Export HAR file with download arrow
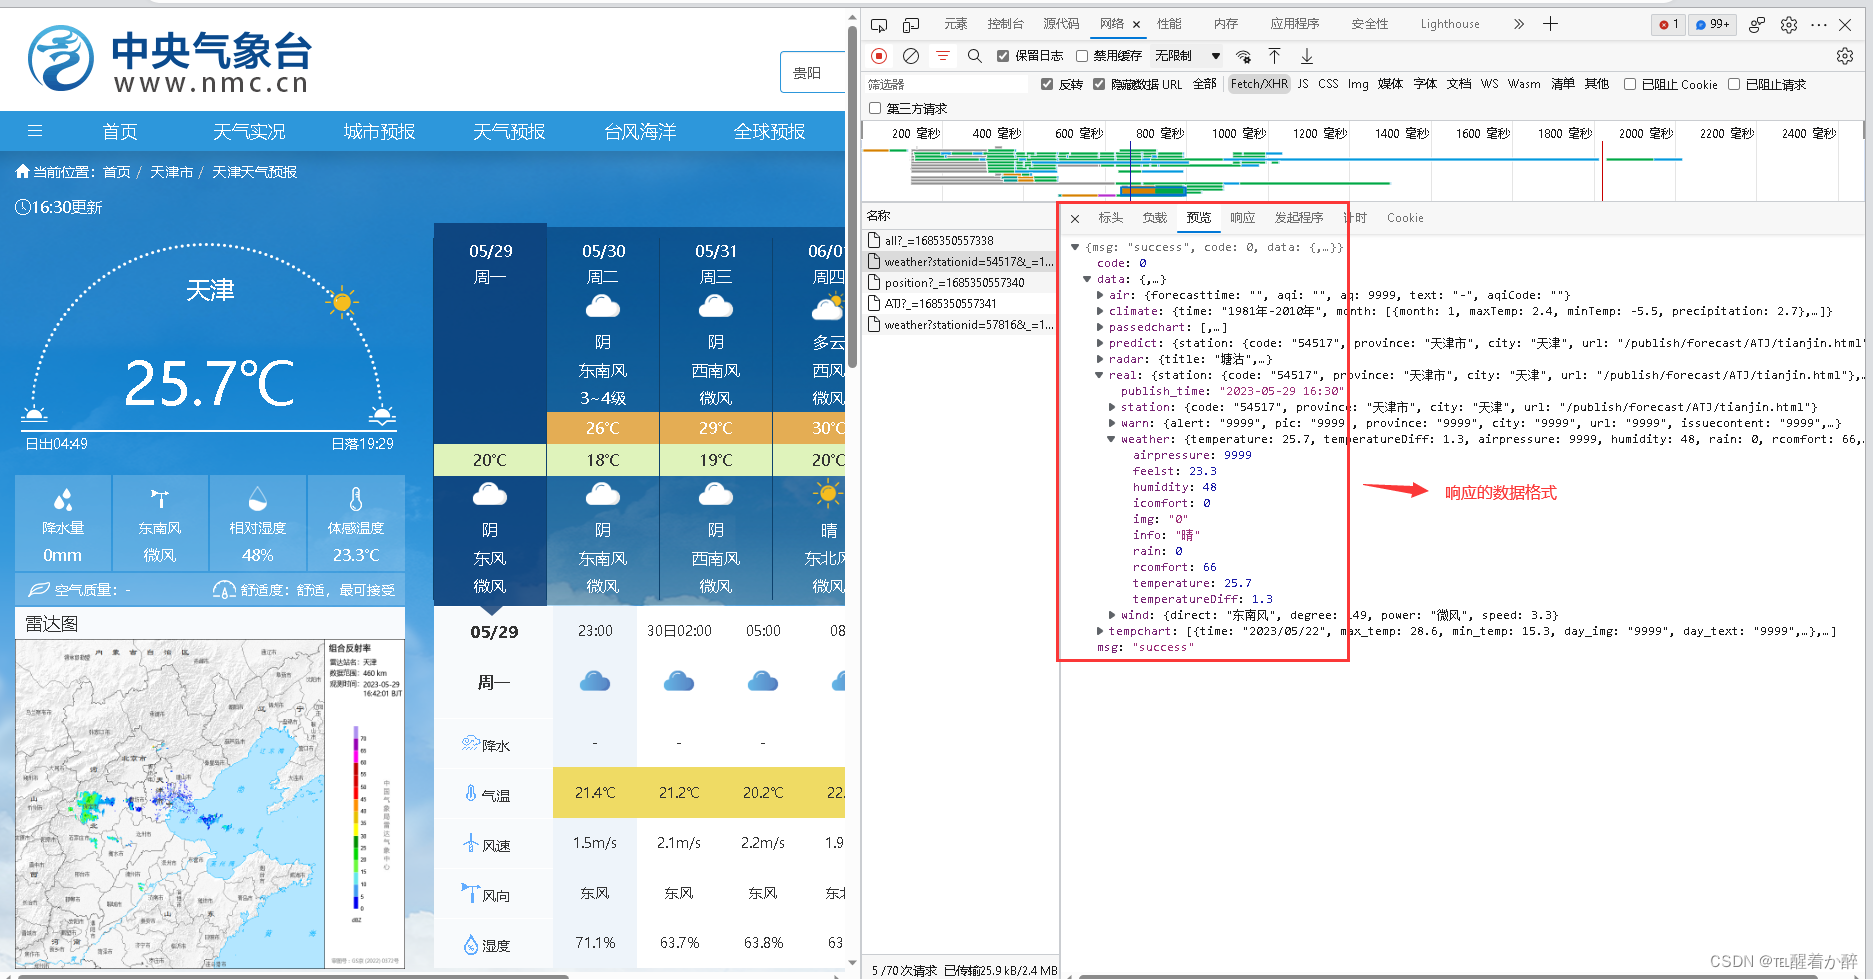 tap(1307, 56)
